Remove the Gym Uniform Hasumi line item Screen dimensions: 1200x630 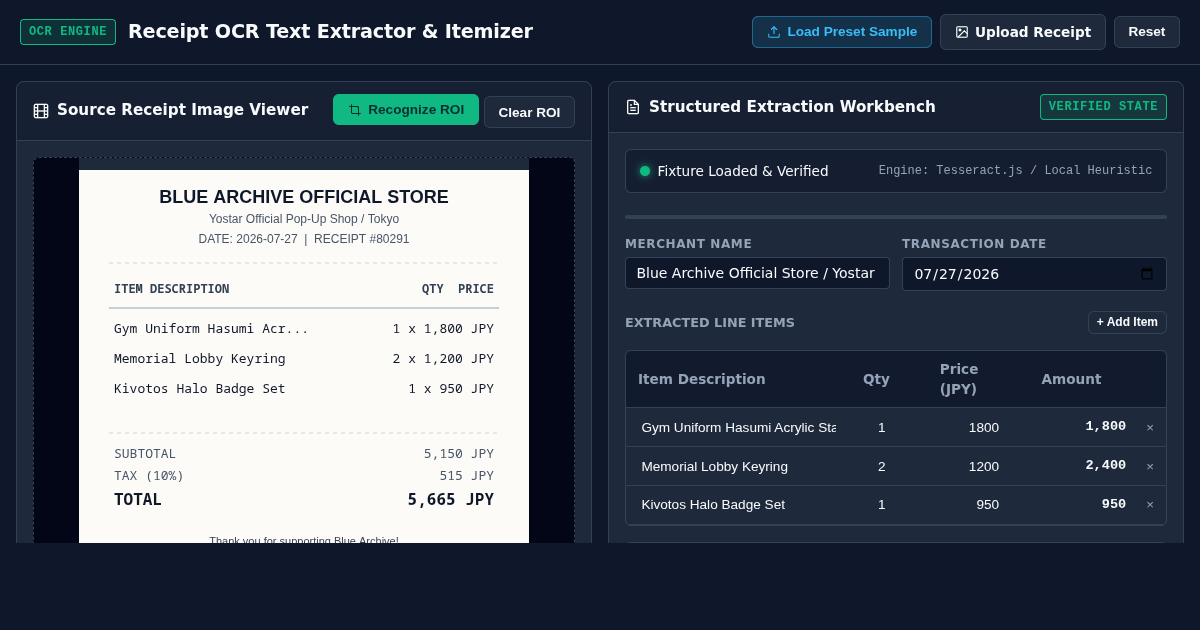[1150, 427]
